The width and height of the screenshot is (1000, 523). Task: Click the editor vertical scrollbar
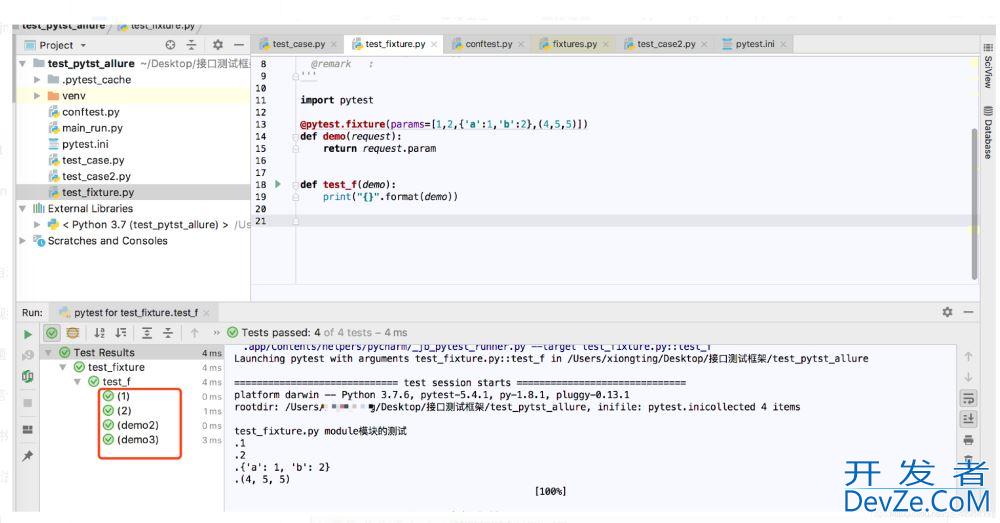click(x=974, y=203)
